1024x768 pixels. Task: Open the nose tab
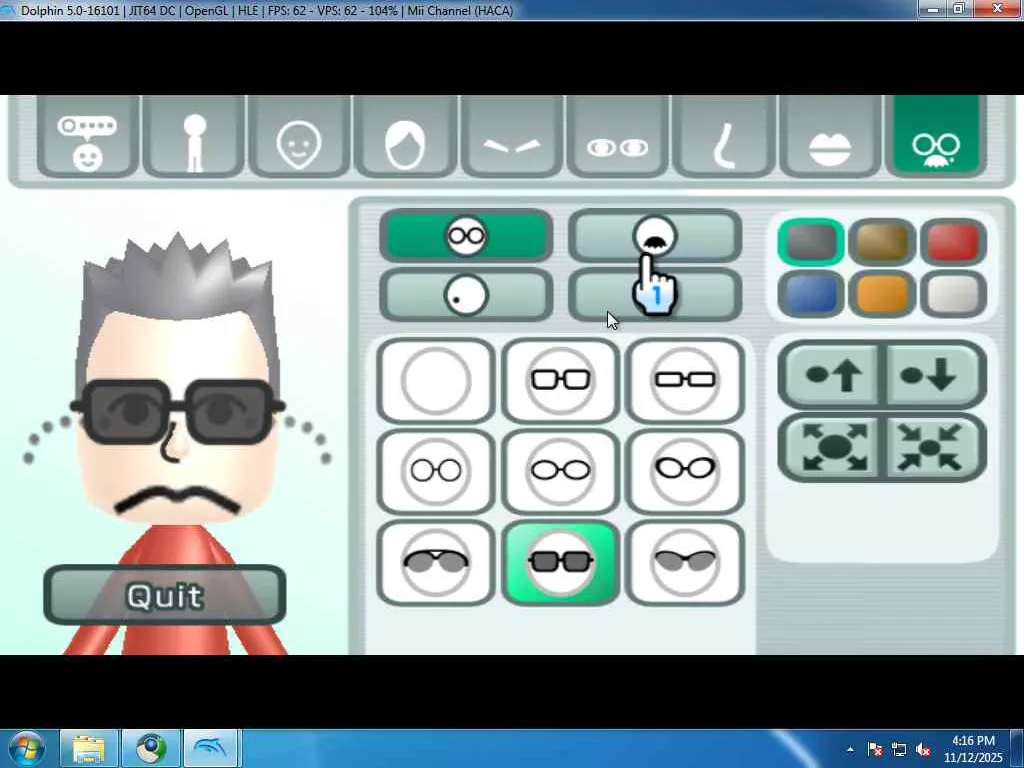coord(724,136)
